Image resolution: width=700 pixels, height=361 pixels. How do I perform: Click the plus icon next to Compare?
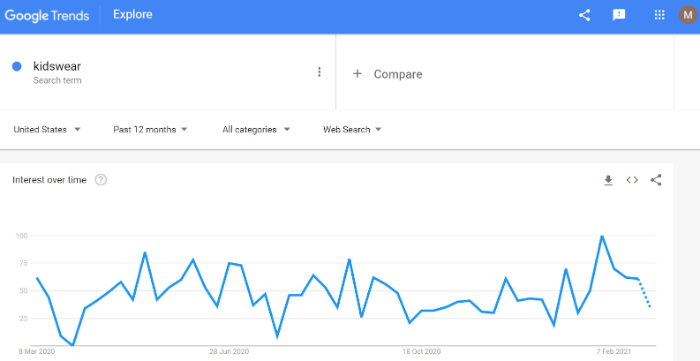(x=357, y=74)
